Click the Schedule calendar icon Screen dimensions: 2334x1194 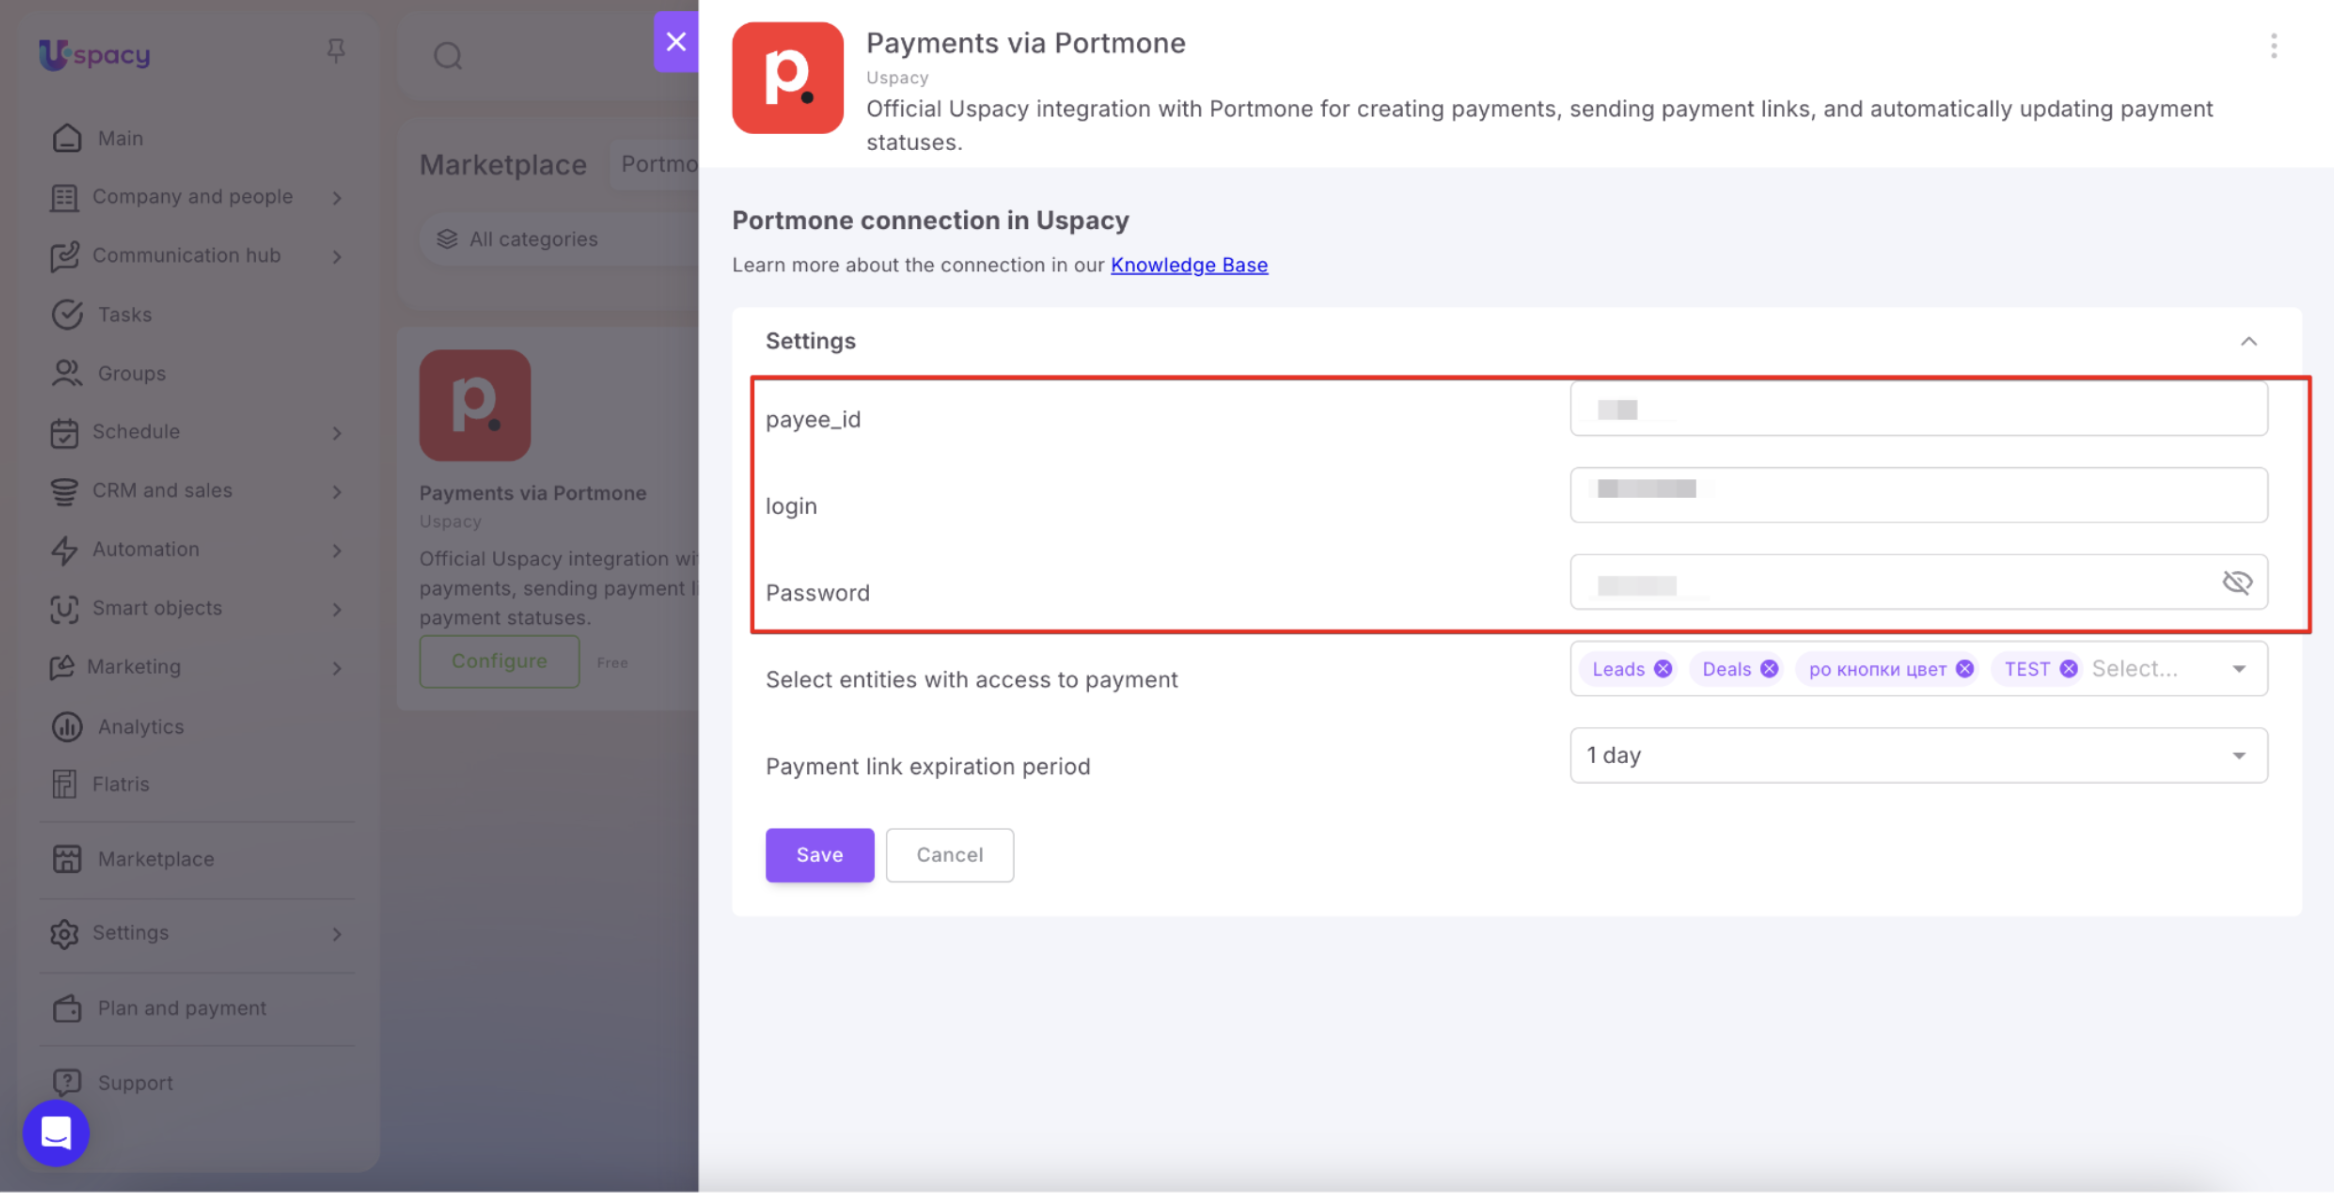click(x=64, y=433)
